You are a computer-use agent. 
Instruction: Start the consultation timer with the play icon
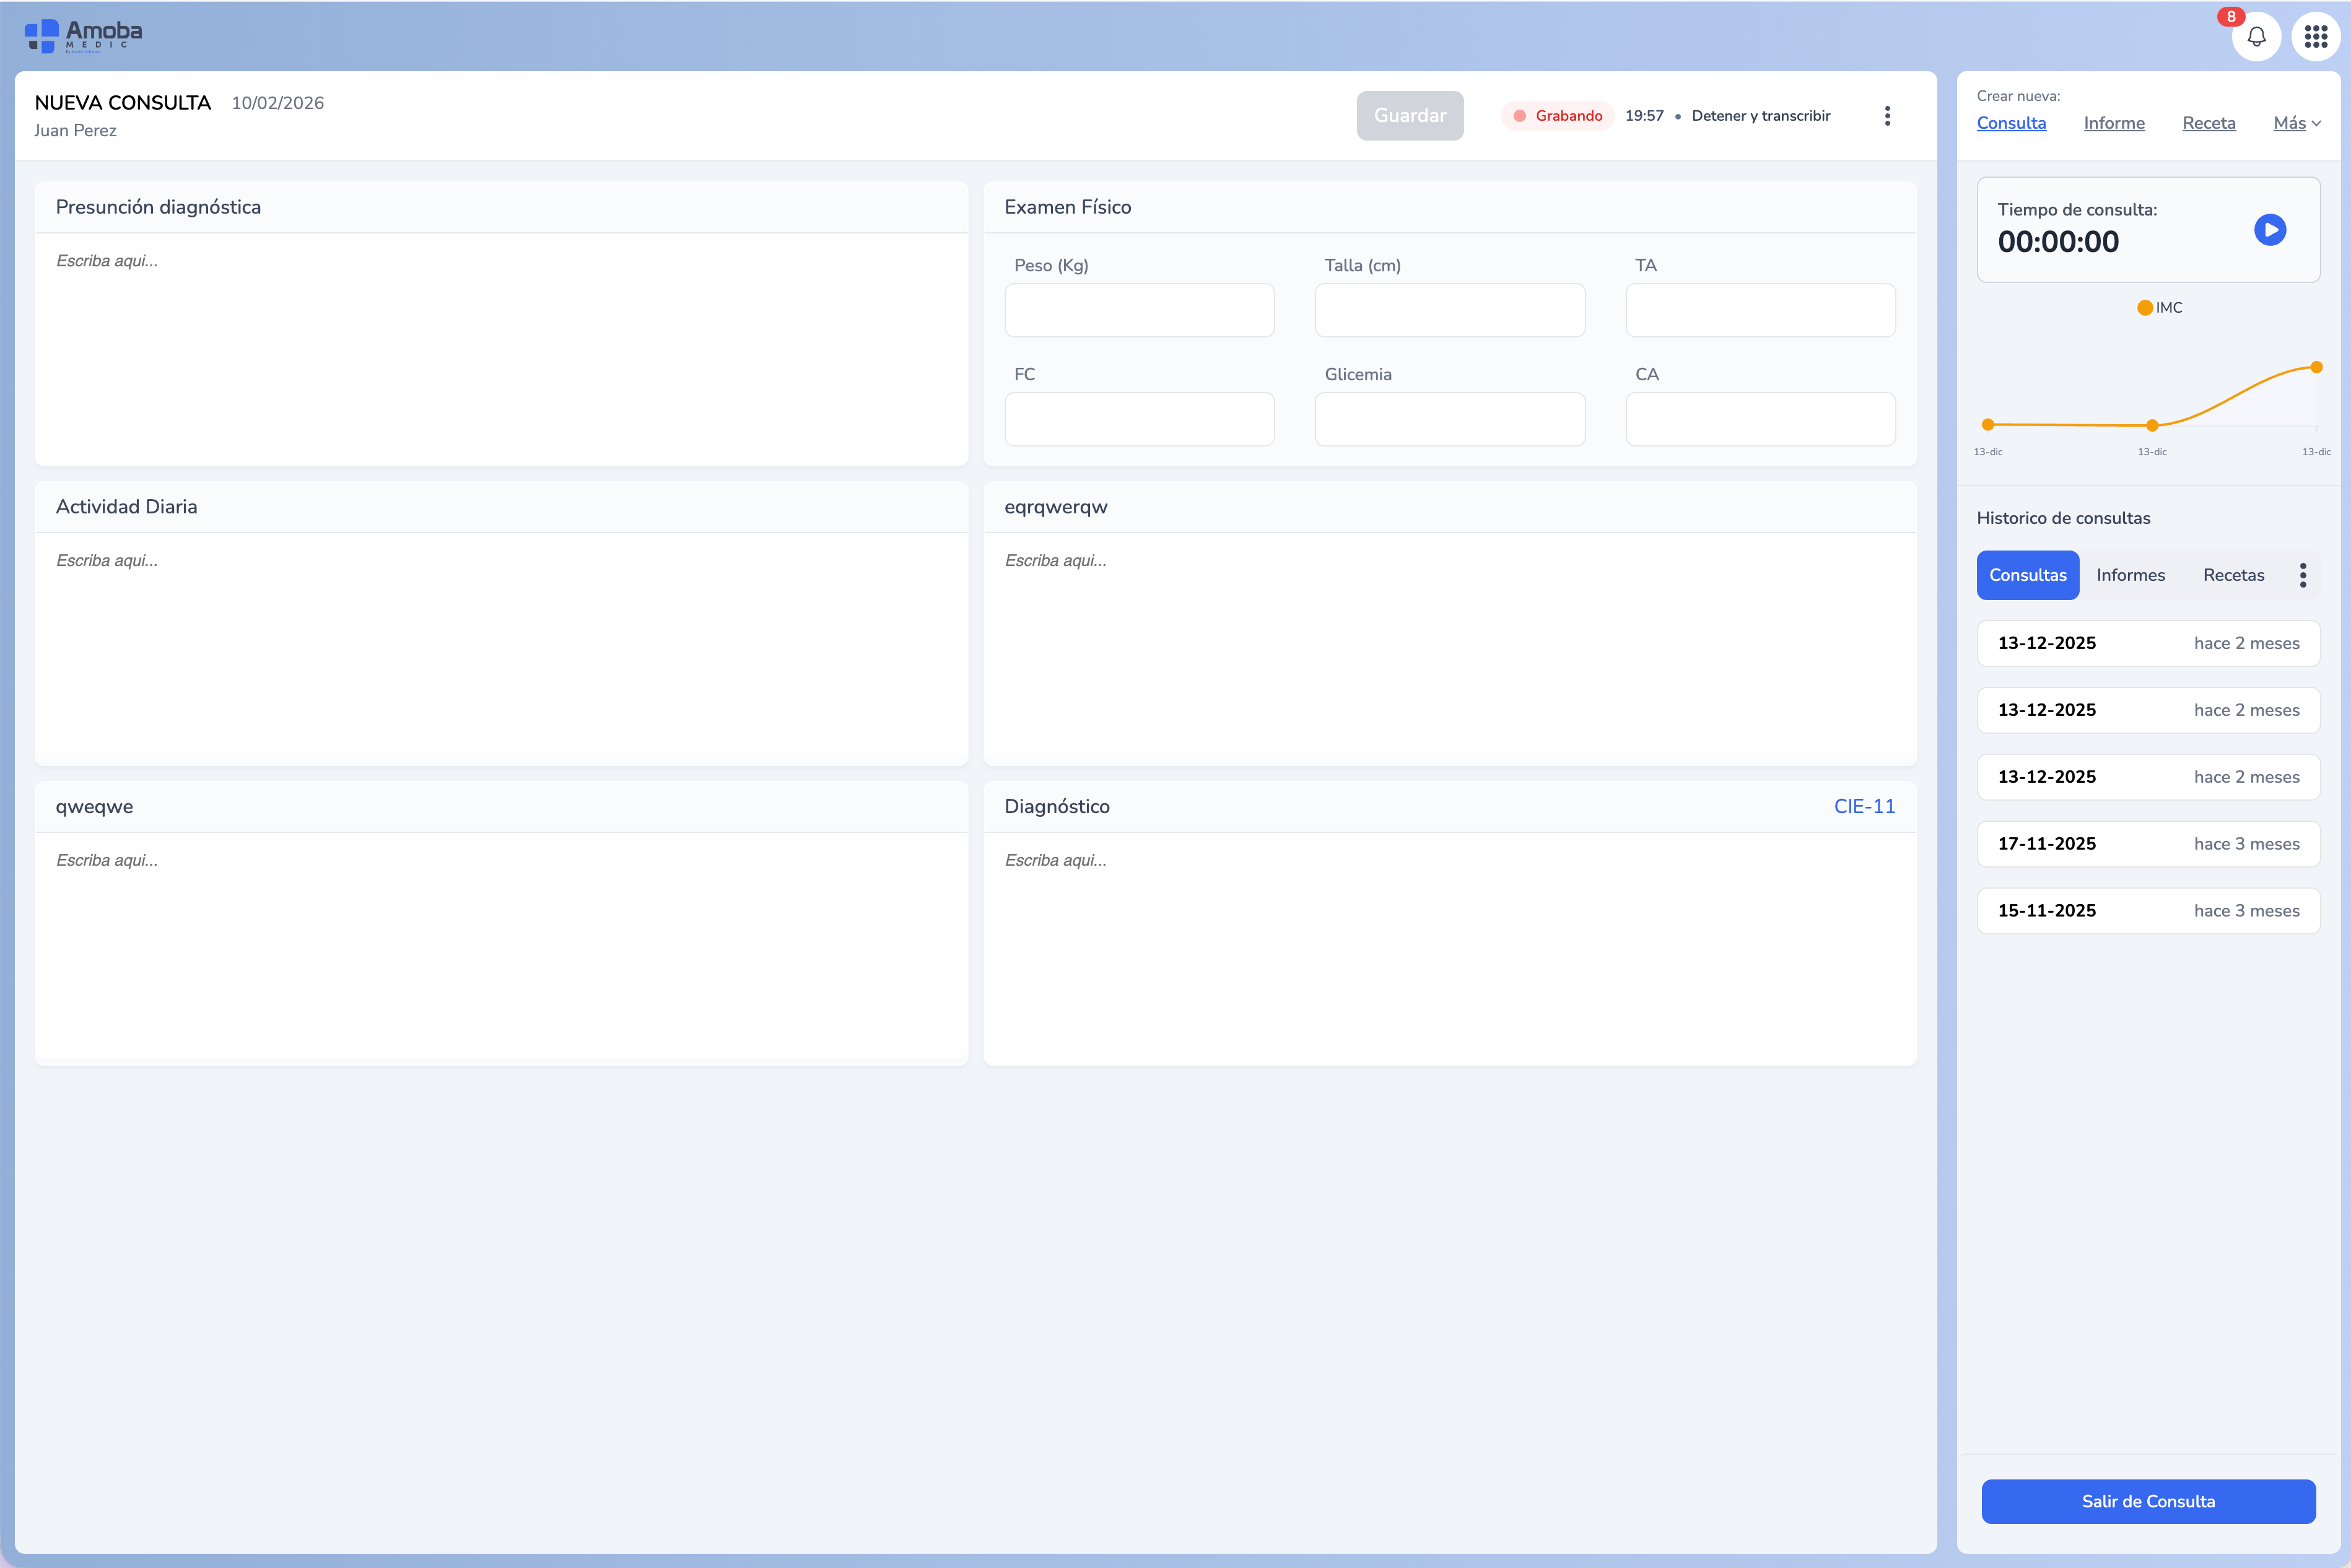(2271, 229)
